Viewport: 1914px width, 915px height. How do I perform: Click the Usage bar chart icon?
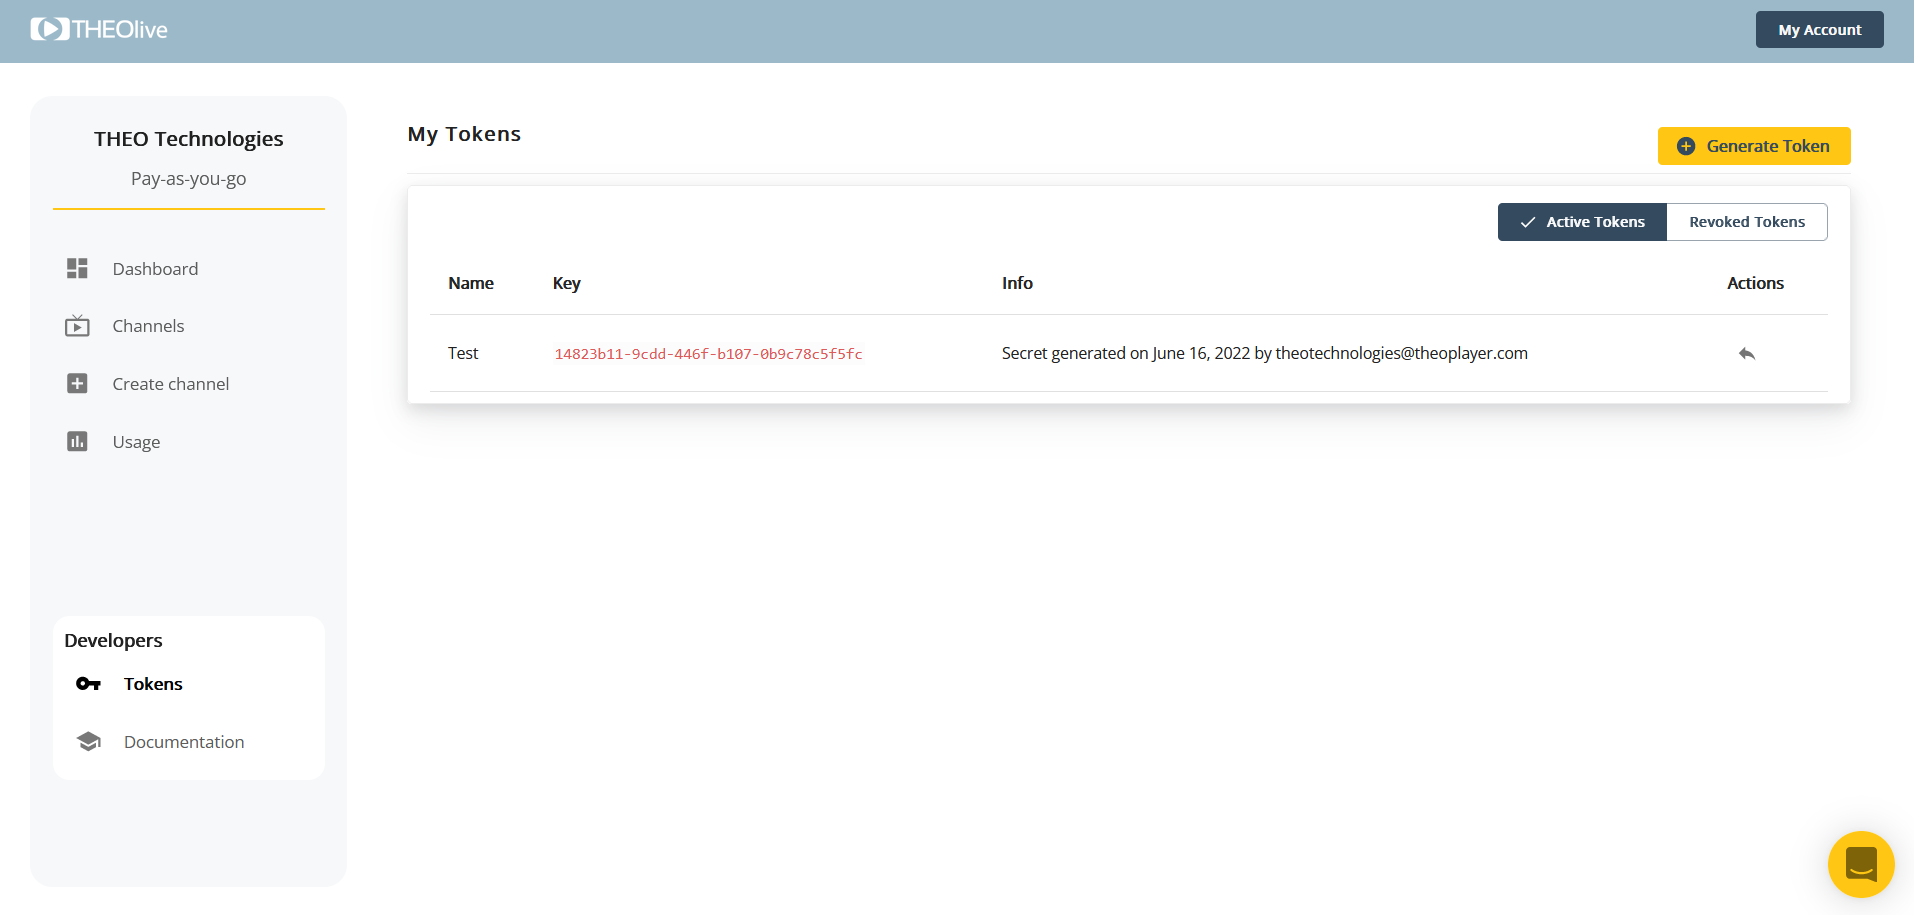pos(77,442)
